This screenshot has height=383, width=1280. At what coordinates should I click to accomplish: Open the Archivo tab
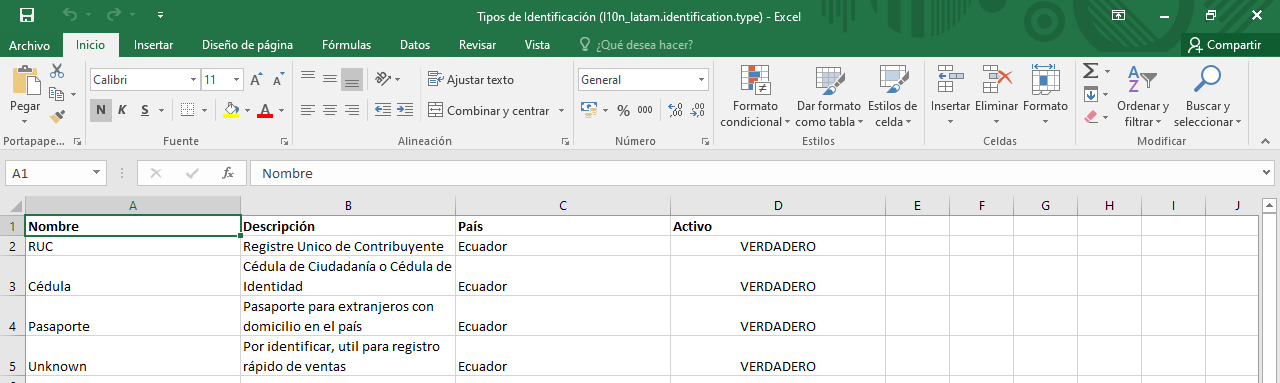coord(29,45)
